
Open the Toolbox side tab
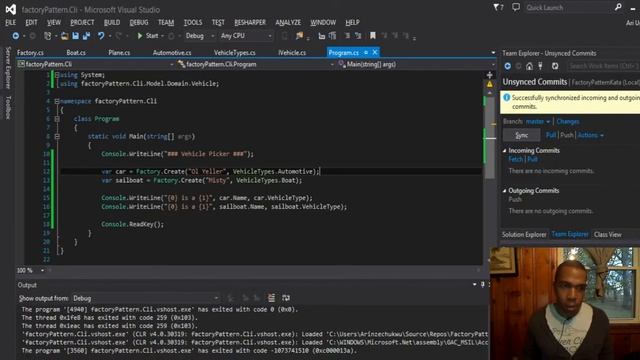point(8,107)
